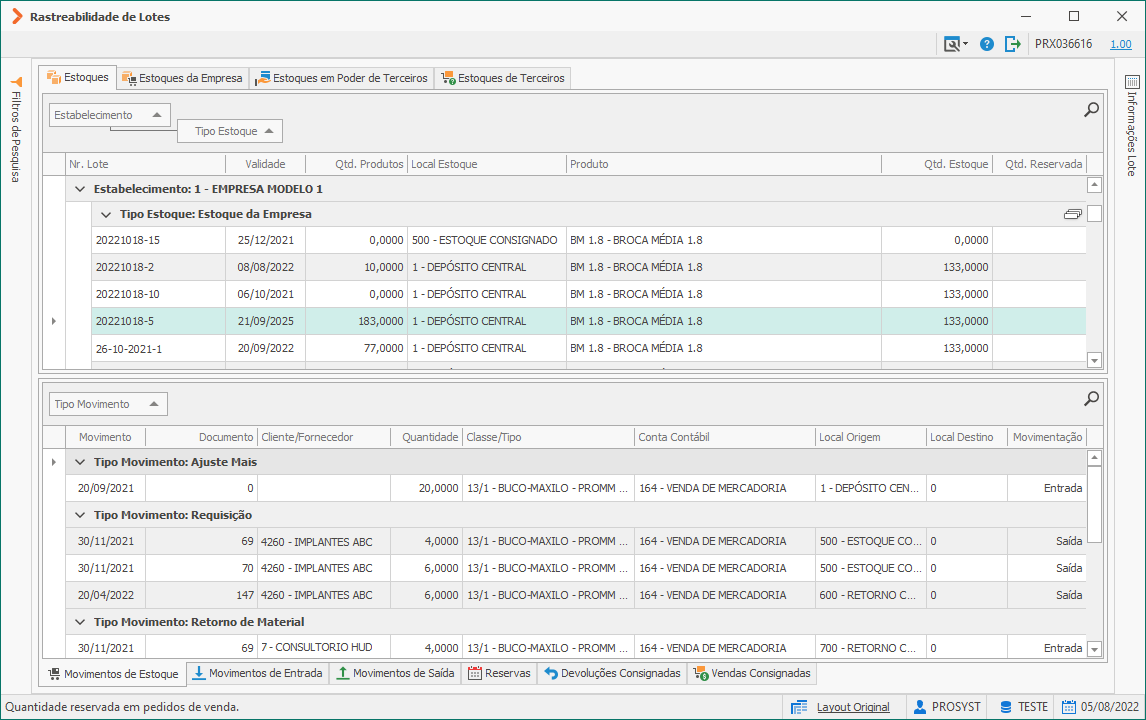Click the upper grid search magnifier
The height and width of the screenshot is (720, 1146).
coord(1091,110)
